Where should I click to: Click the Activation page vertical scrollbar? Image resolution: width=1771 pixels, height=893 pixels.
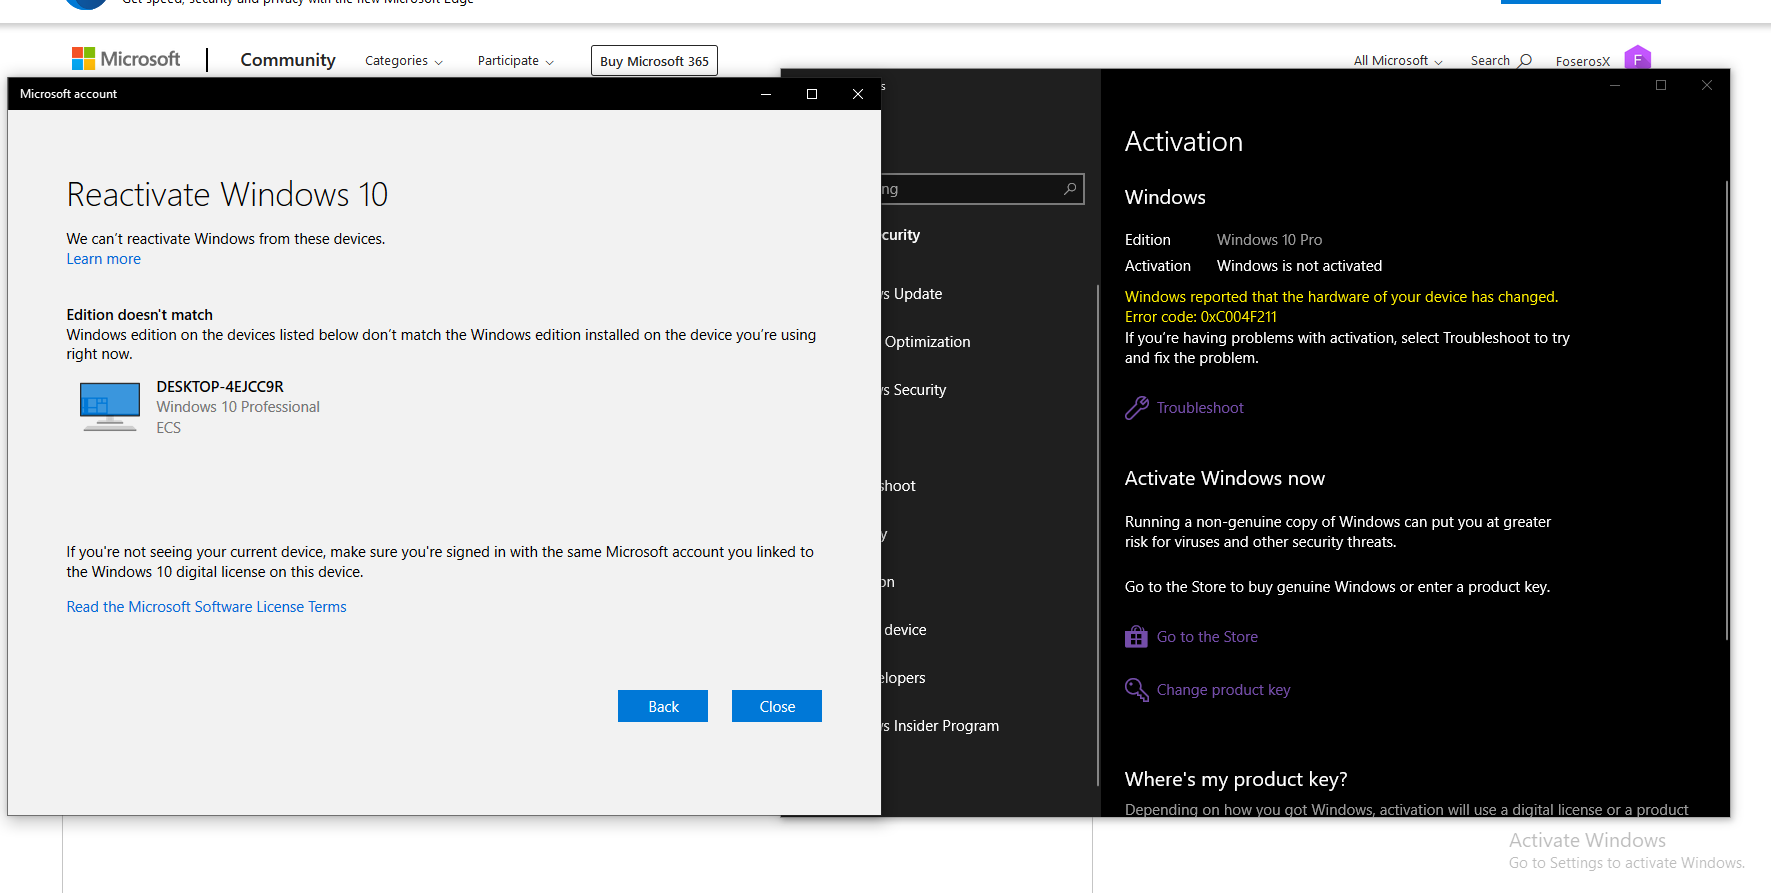(x=1727, y=410)
